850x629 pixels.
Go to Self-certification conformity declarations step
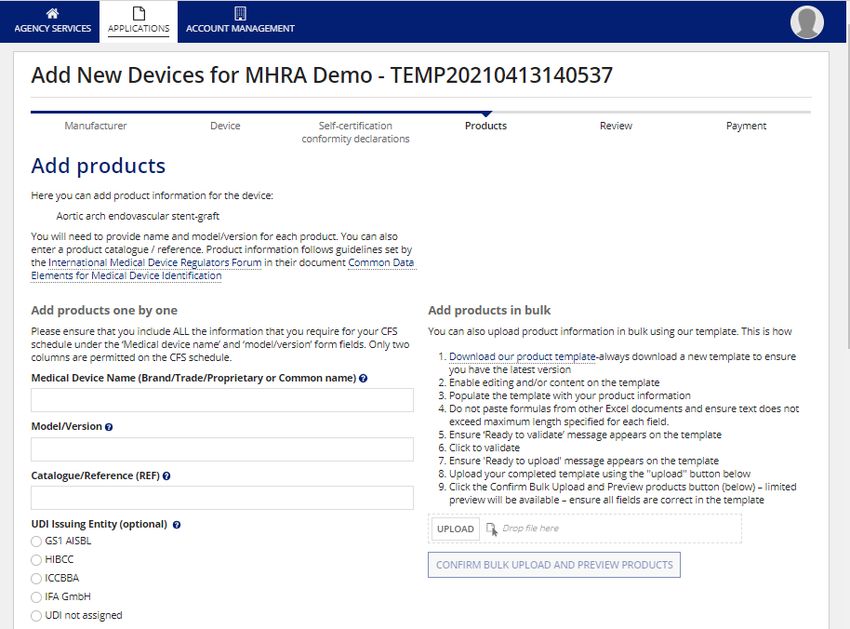click(x=356, y=132)
